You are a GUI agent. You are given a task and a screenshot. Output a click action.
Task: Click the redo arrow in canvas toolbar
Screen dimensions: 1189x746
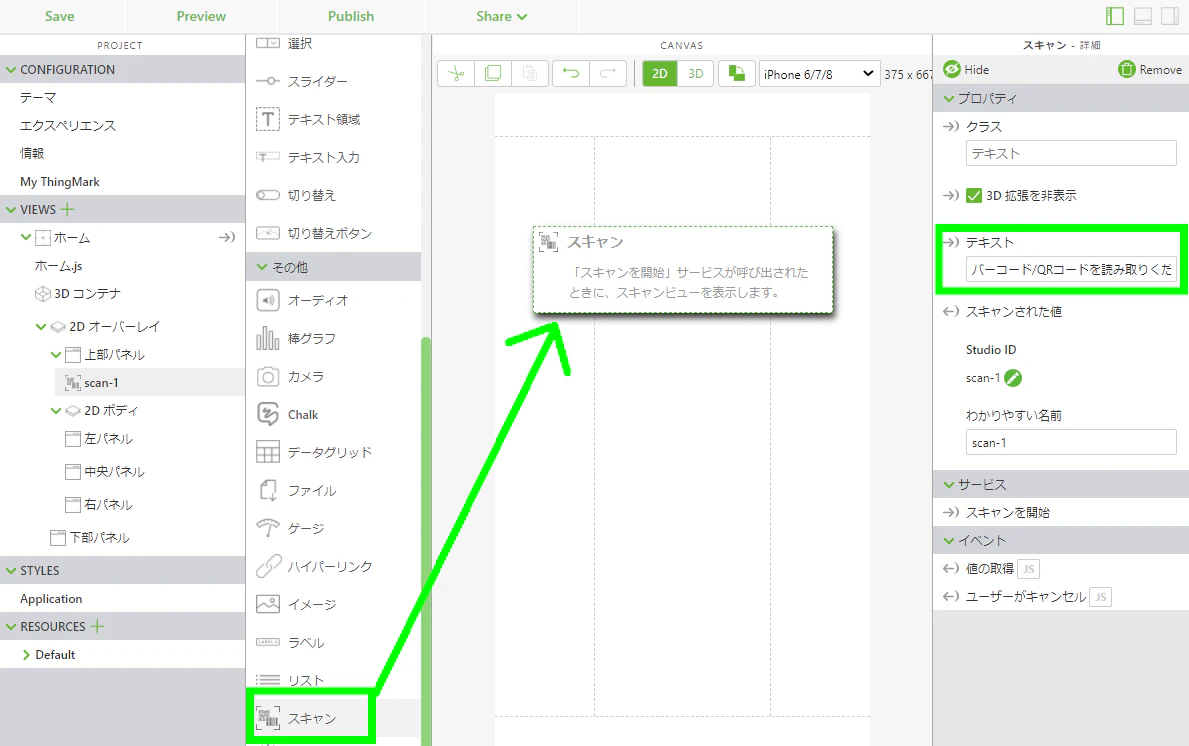608,74
